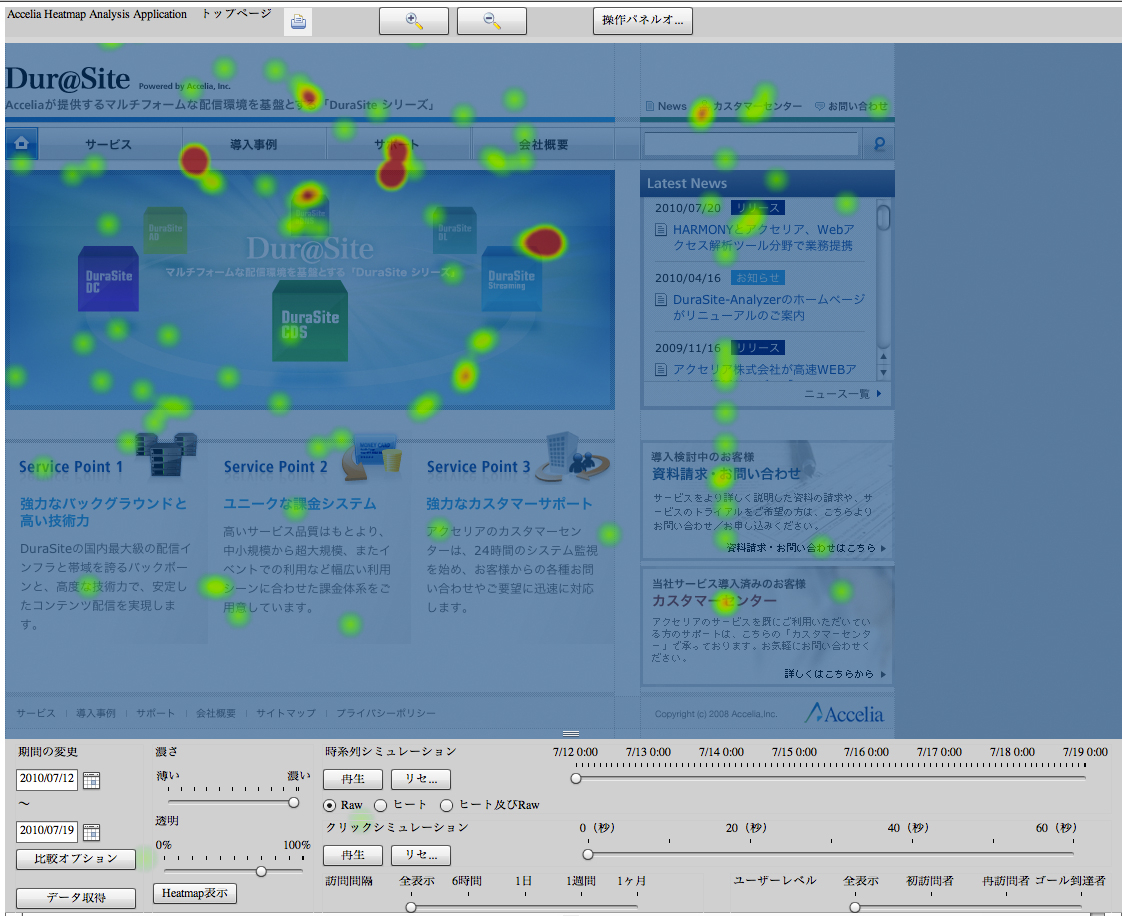Screen dimensions: 1122x916
Task: Open the 導入事例 tab in the main navigation
Action: (x=253, y=145)
